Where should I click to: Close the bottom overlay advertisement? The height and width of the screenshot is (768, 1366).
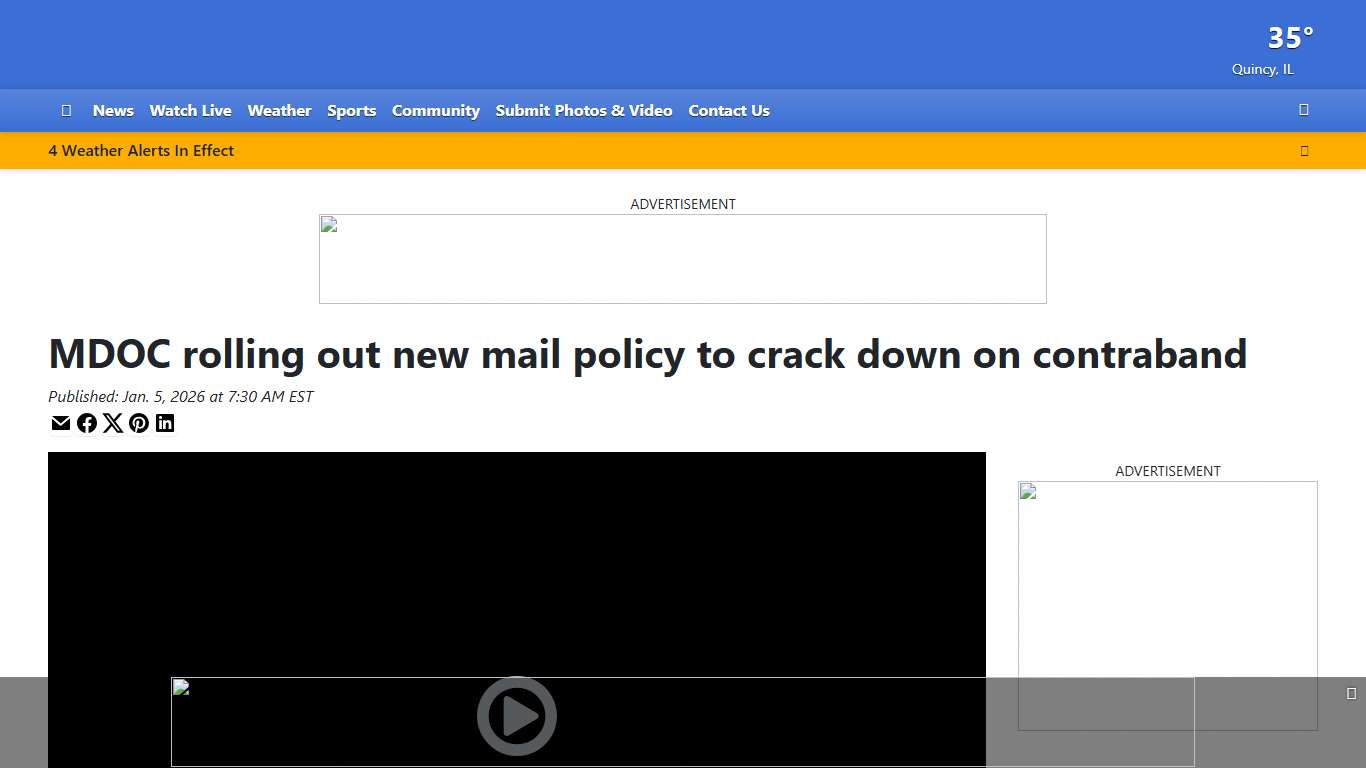(1351, 694)
